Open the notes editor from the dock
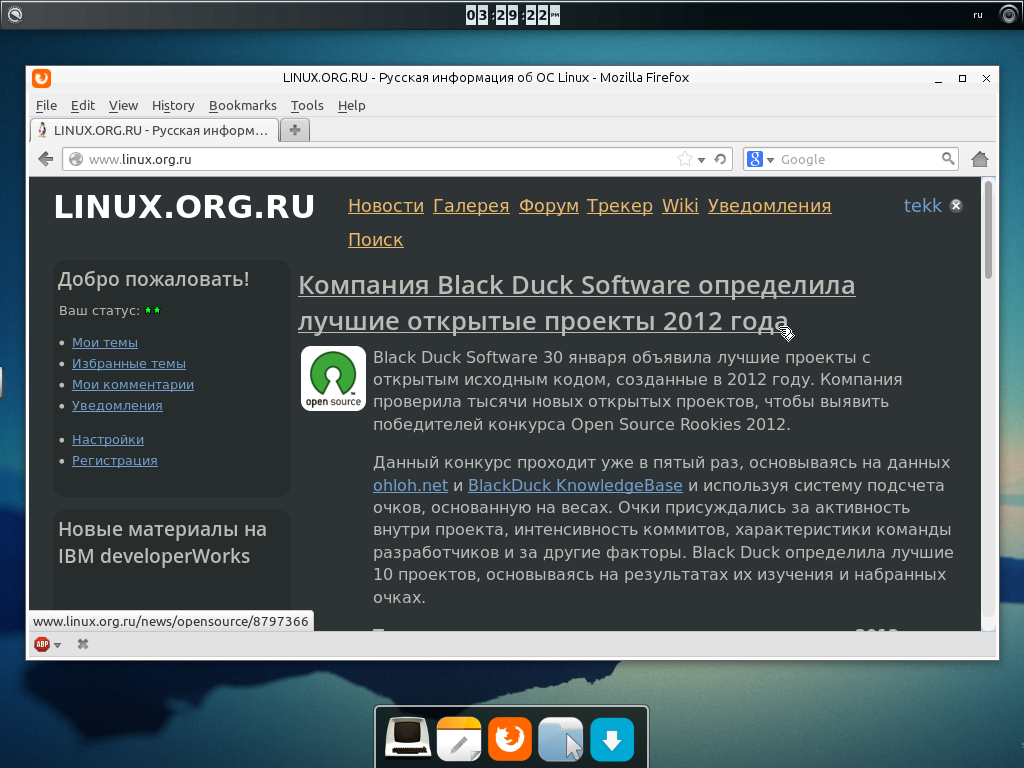The height and width of the screenshot is (768, 1024). pyautogui.click(x=459, y=740)
